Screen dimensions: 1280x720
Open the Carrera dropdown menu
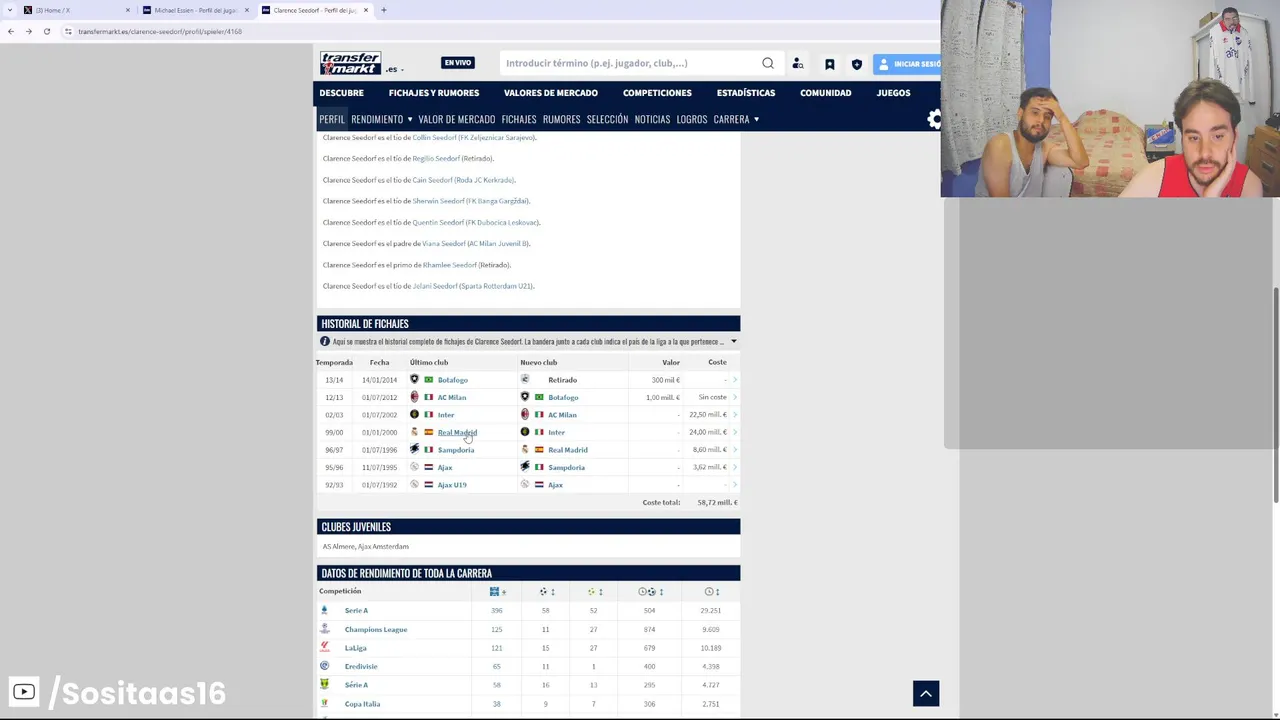click(x=736, y=119)
